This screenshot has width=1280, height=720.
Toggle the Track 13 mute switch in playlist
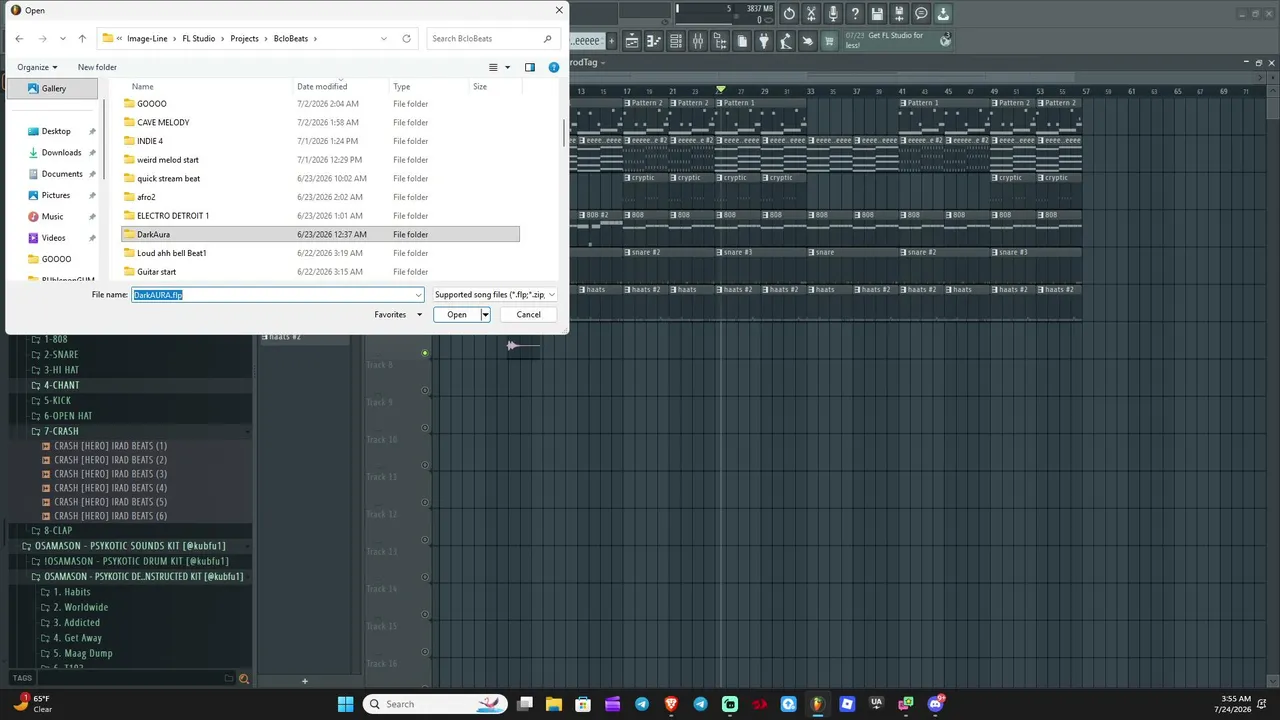click(425, 540)
